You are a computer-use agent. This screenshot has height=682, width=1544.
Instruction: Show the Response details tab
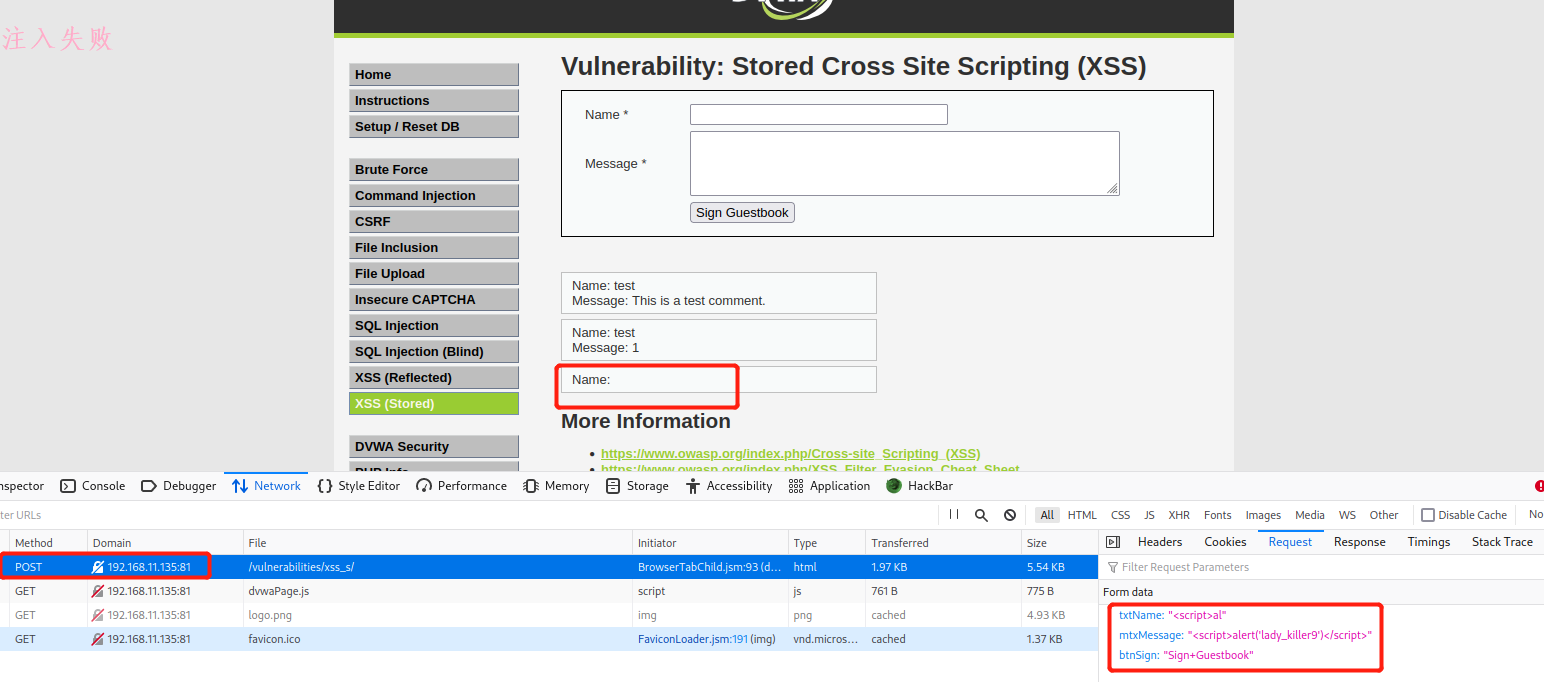click(1360, 542)
